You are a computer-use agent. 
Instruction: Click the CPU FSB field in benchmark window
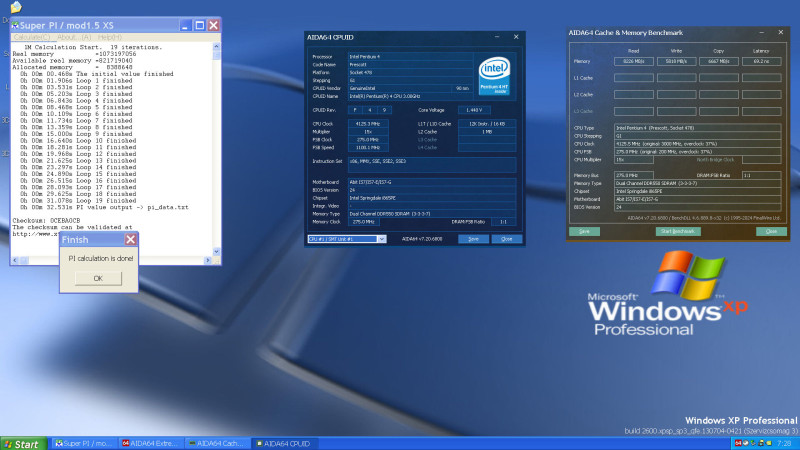click(x=697, y=152)
